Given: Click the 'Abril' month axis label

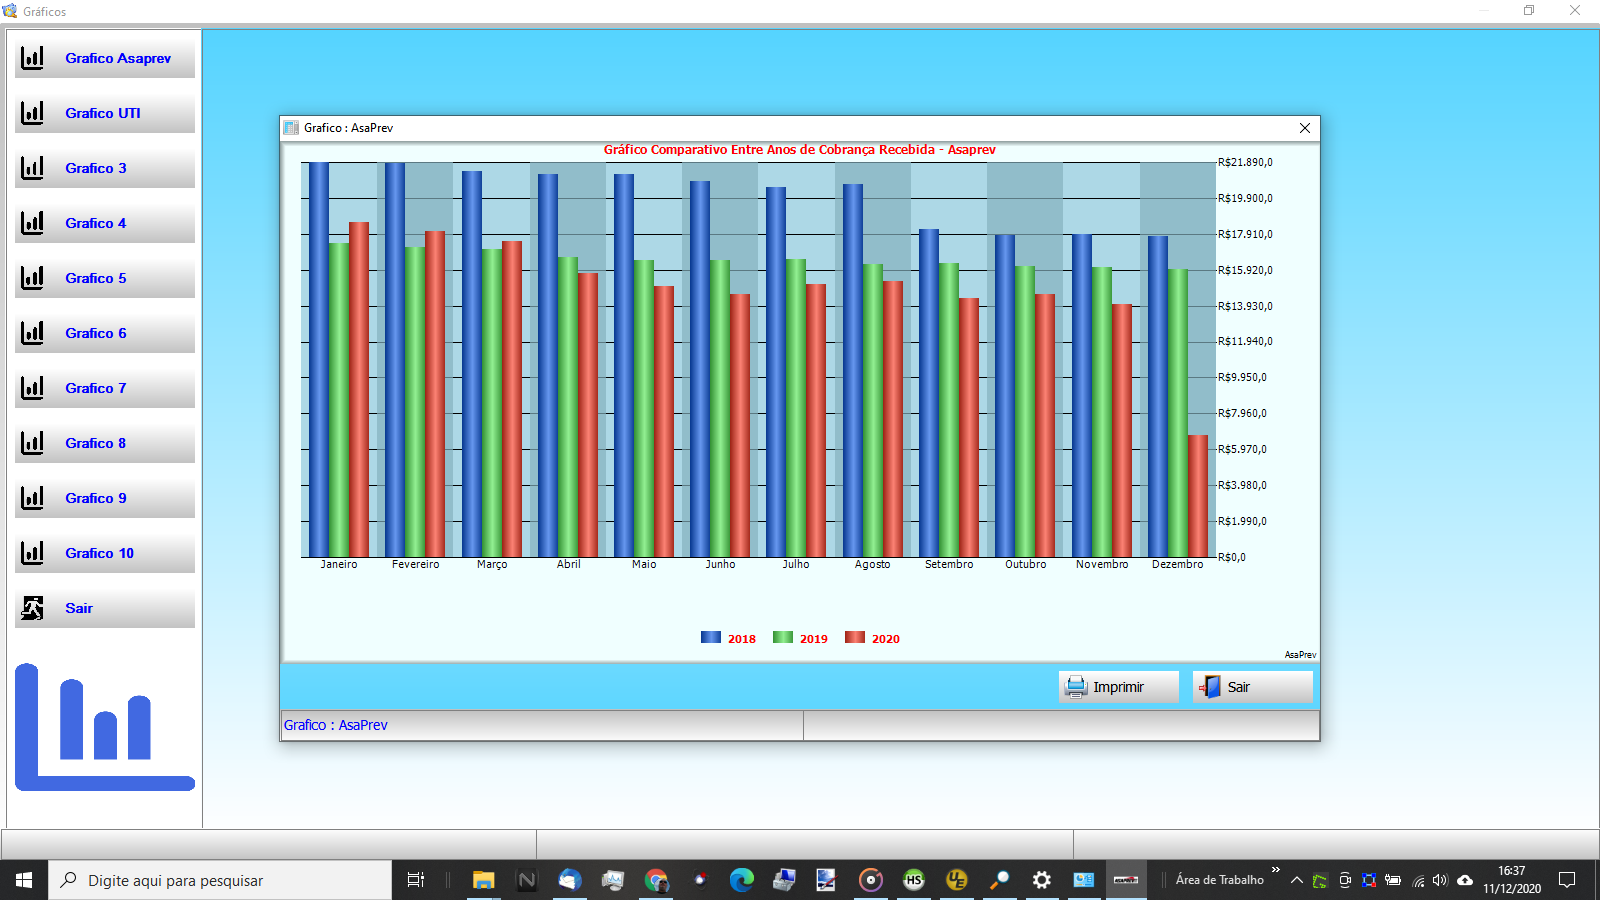Looking at the screenshot, I should click(568, 565).
